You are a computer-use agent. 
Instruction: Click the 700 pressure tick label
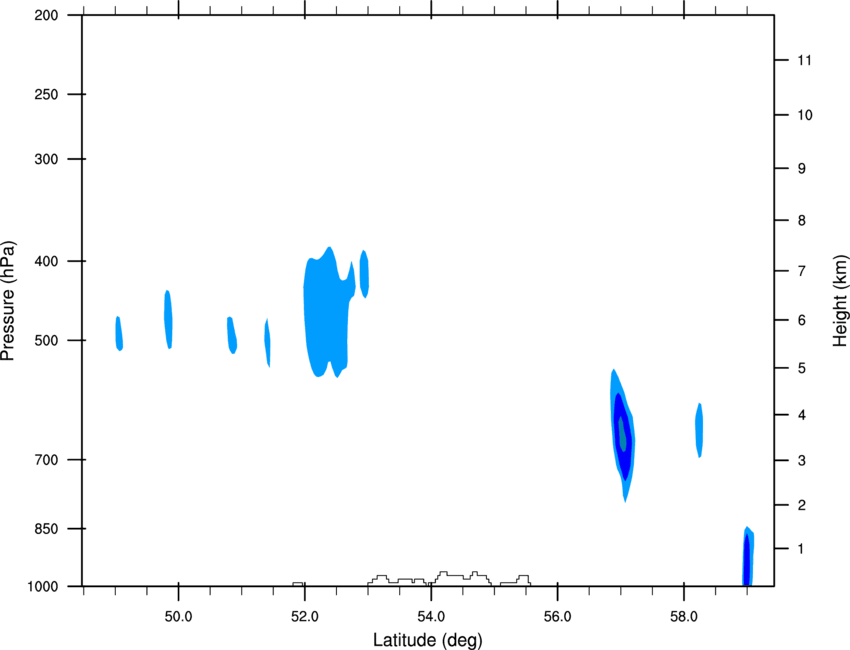[46, 460]
